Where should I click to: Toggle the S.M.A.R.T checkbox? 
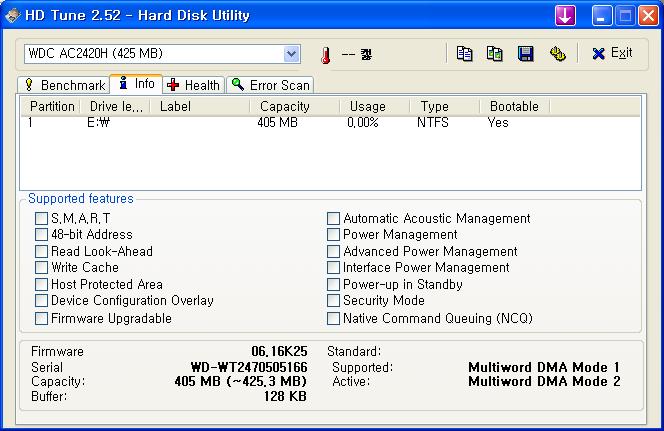point(41,218)
